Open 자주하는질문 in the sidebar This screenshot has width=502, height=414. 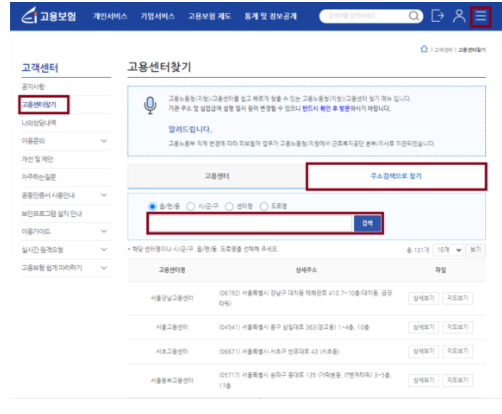click(39, 177)
